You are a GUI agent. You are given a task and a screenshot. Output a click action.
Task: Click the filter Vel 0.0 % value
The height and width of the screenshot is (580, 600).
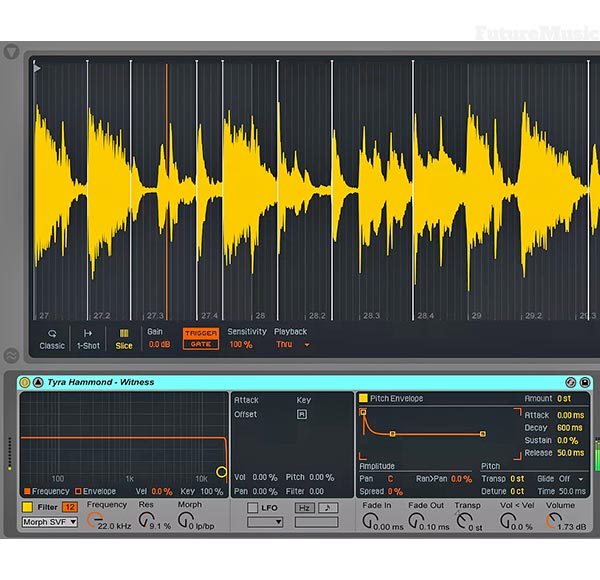click(162, 491)
